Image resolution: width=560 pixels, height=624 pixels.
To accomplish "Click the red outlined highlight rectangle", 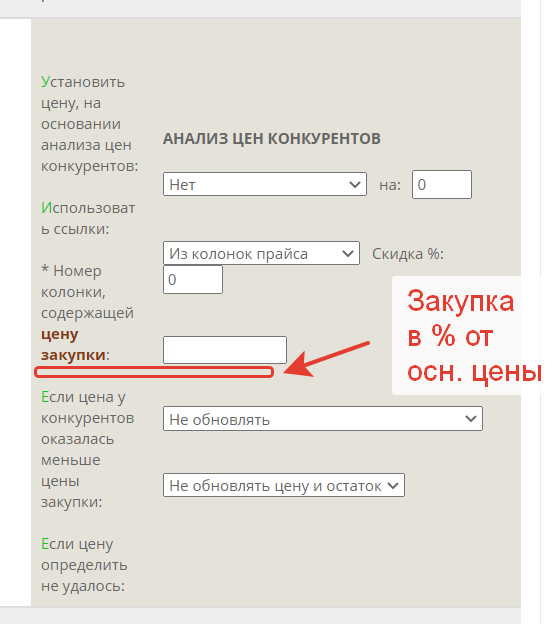I will pos(154,372).
